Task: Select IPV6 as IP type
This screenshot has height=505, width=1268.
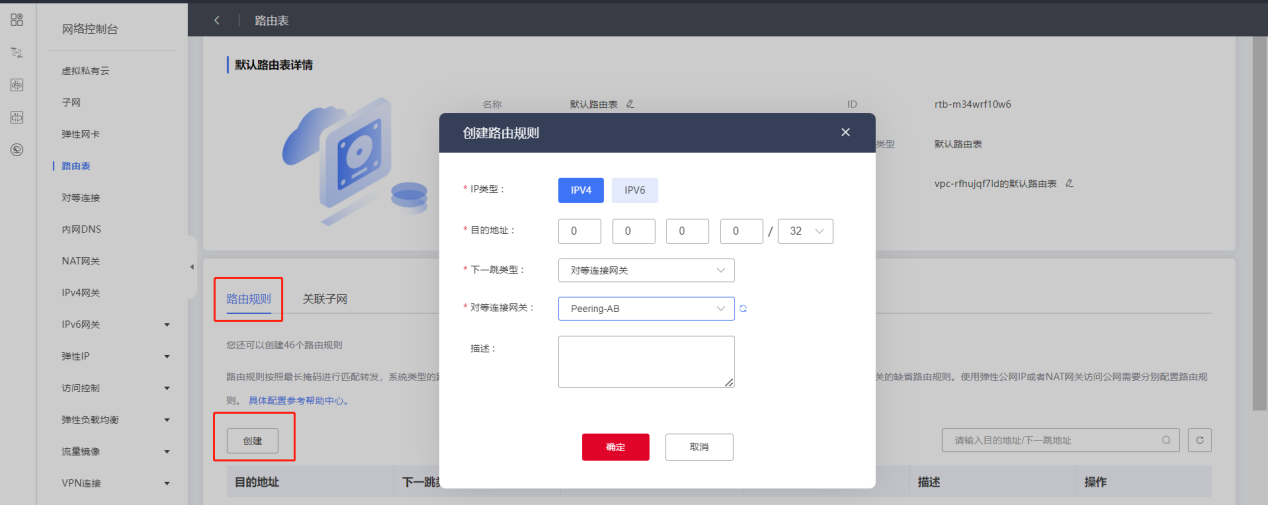Action: (635, 190)
